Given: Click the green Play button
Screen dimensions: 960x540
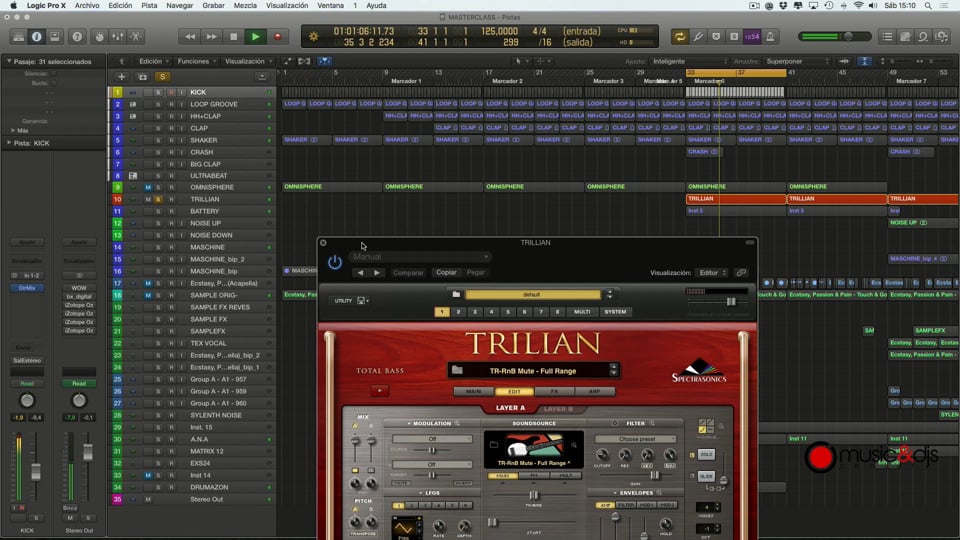Looking at the screenshot, I should pos(255,37).
